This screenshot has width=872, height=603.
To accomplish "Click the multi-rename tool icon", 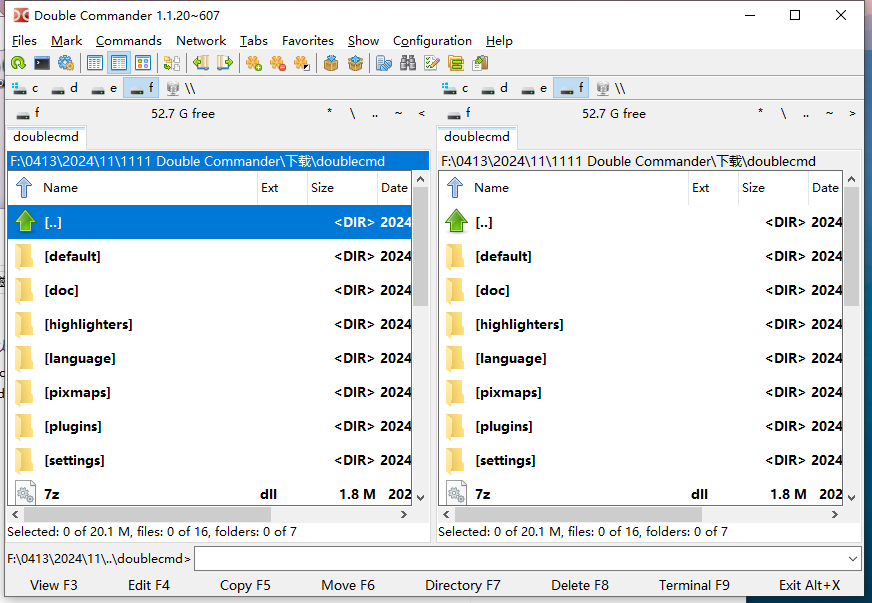I will (432, 63).
